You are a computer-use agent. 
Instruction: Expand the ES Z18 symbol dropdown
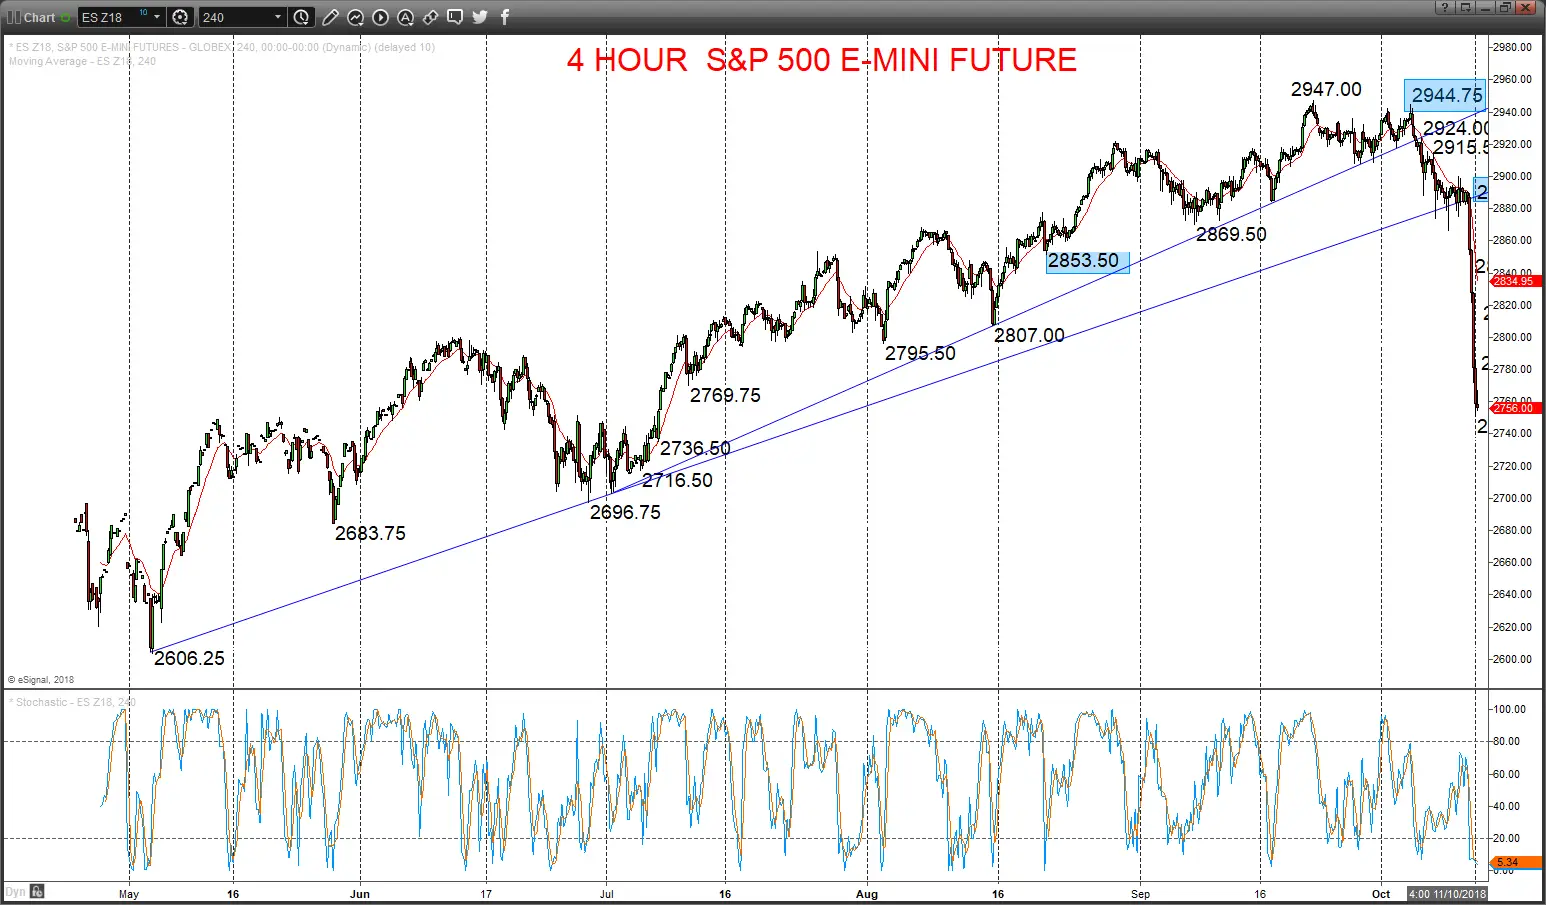click(x=157, y=17)
